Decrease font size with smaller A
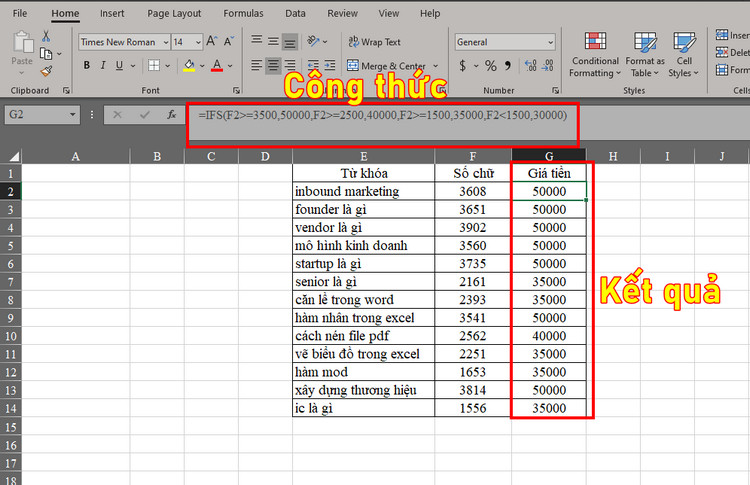Image resolution: width=750 pixels, height=485 pixels. (x=229, y=42)
